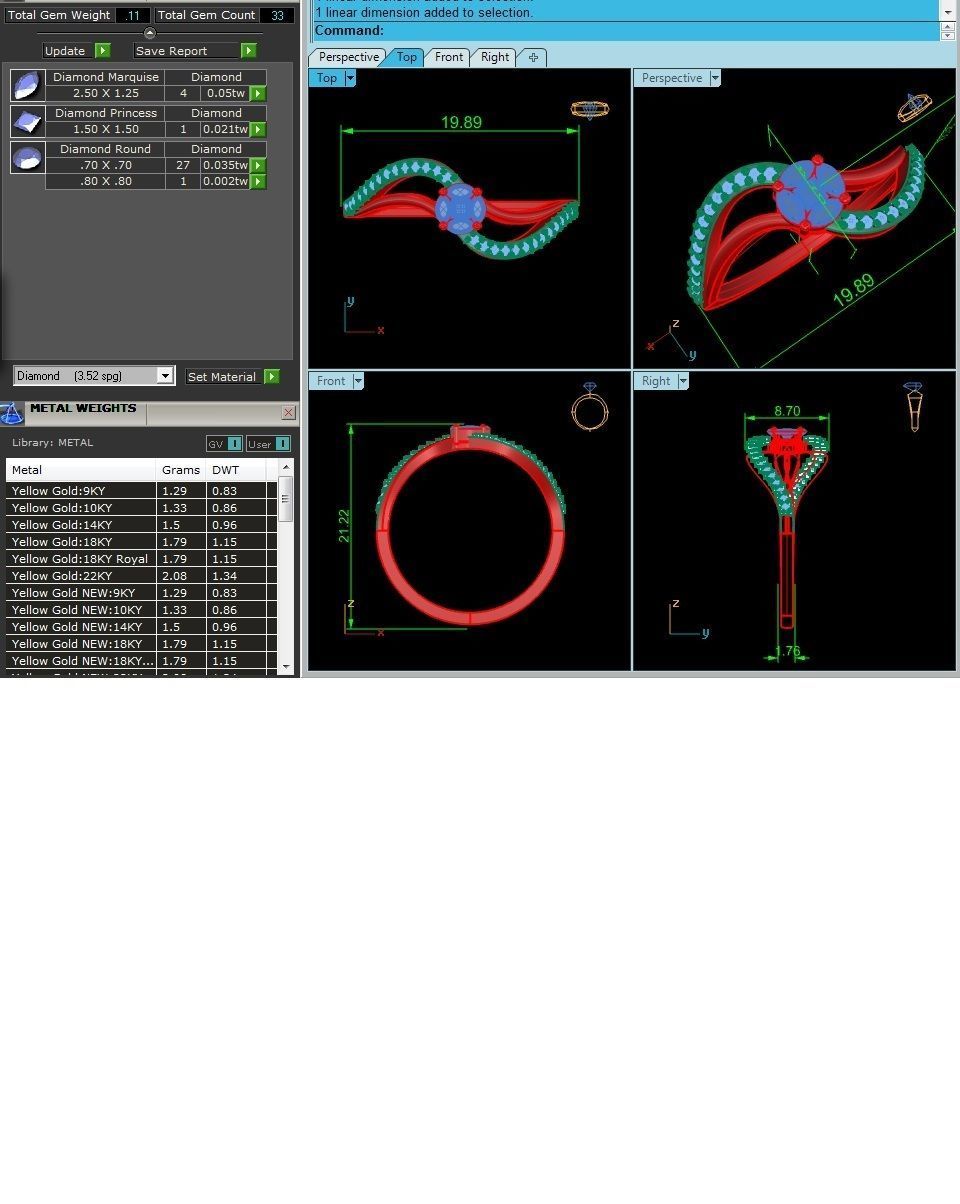Switch to the Top viewport tab
This screenshot has width=960, height=1204.
[x=406, y=57]
